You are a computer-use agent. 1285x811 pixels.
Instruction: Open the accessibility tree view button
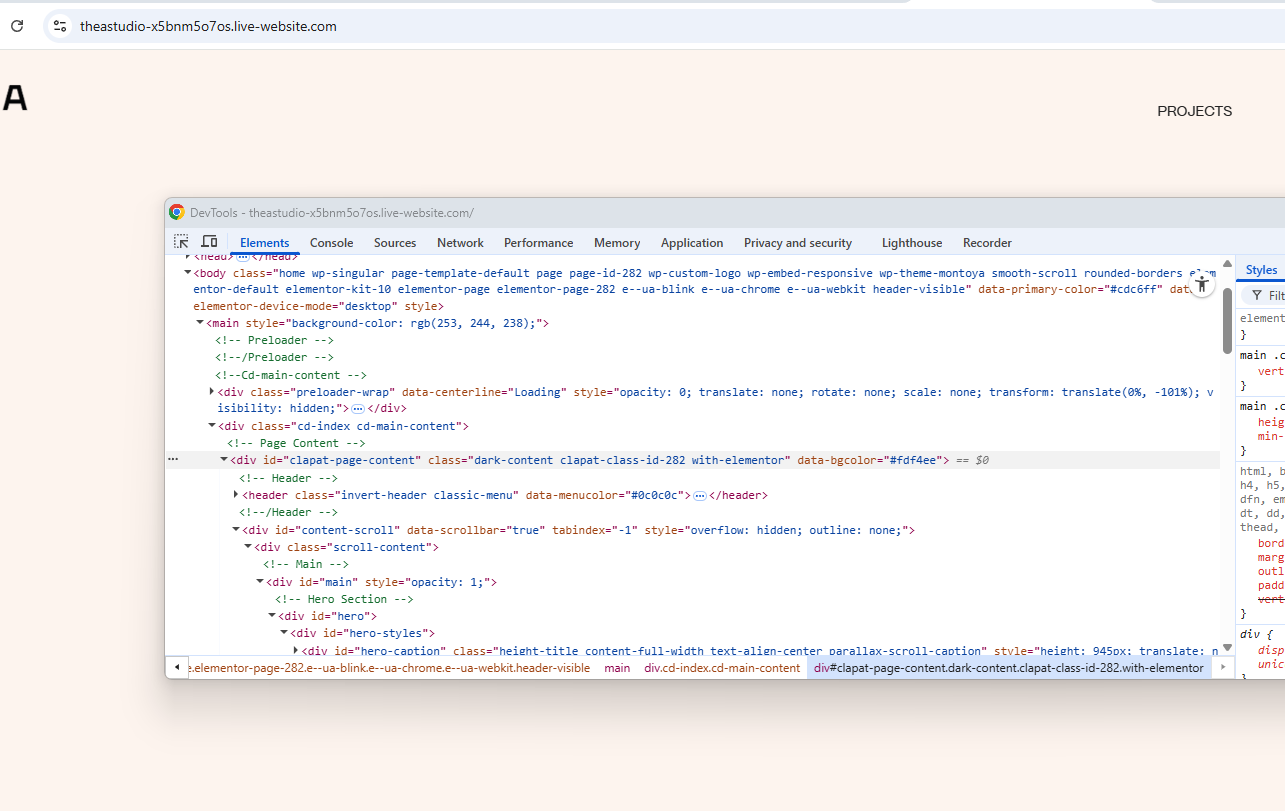tap(1202, 283)
